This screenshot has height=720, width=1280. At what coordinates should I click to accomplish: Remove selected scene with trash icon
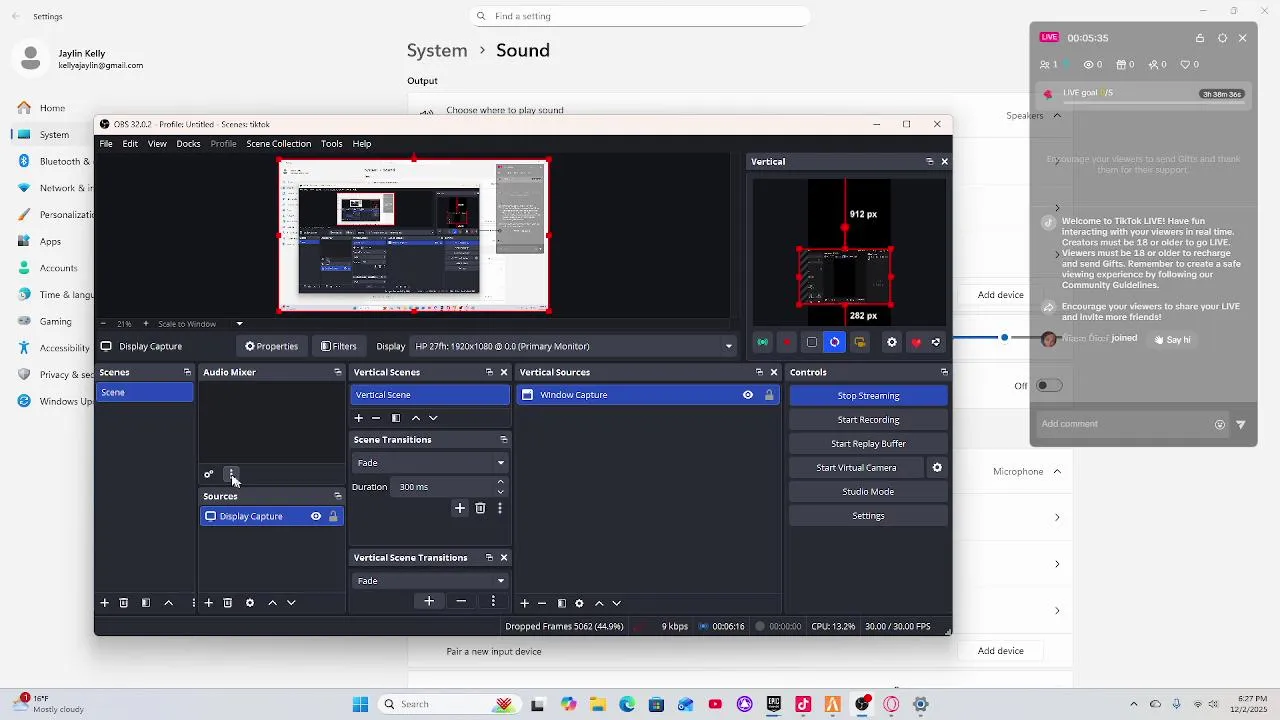click(124, 603)
